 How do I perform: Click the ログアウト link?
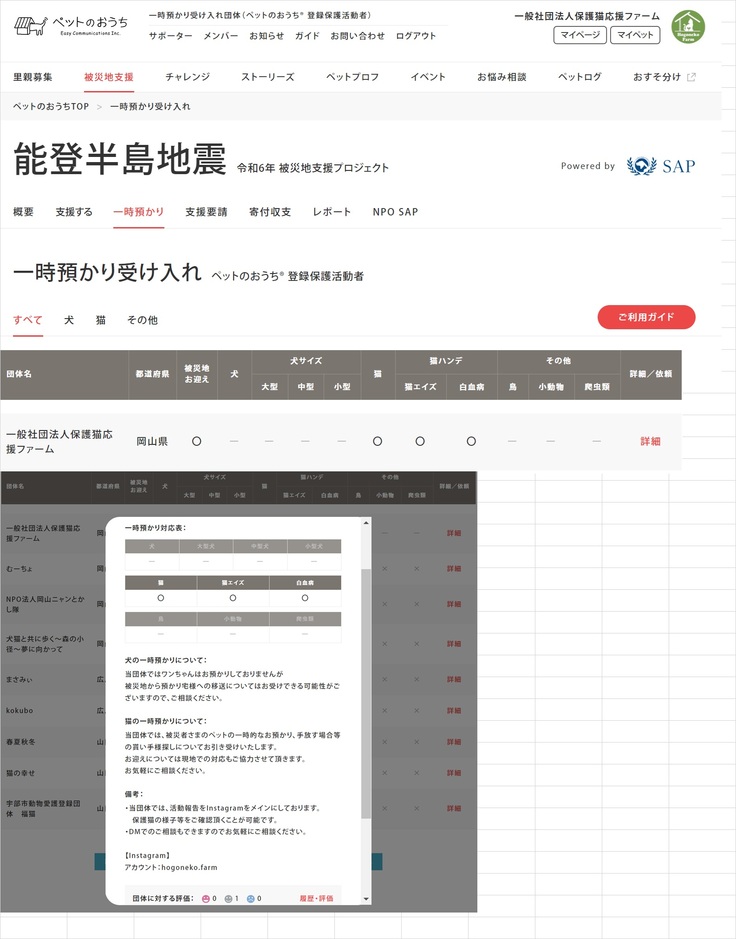pyautogui.click(x=416, y=36)
